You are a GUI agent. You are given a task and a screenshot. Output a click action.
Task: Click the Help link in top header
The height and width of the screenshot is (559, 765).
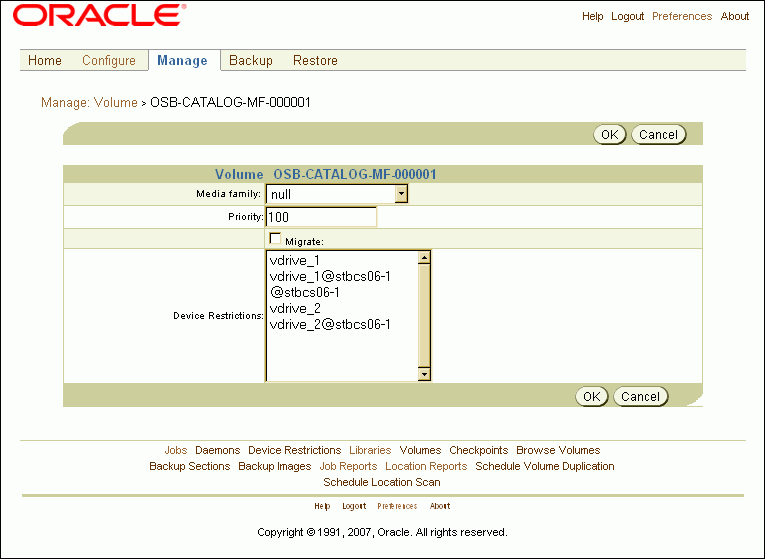point(593,17)
